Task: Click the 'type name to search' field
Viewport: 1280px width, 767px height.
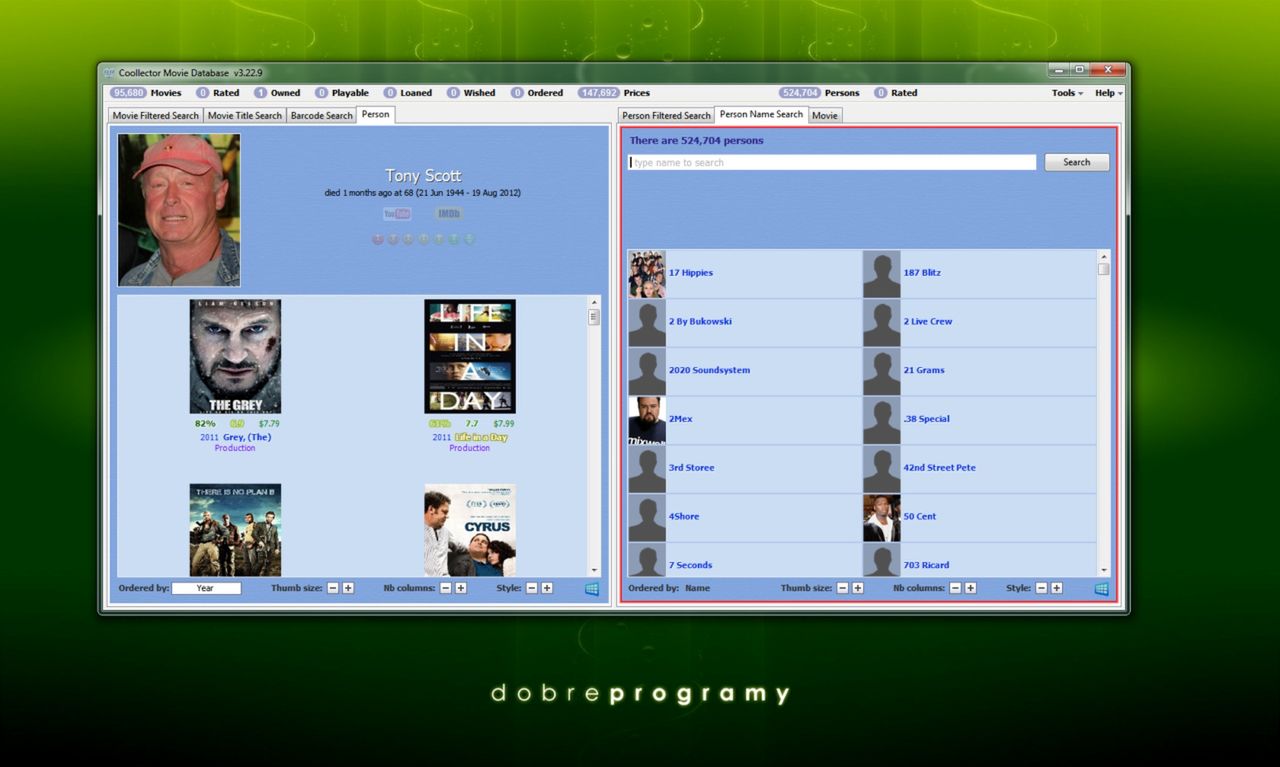Action: point(832,162)
